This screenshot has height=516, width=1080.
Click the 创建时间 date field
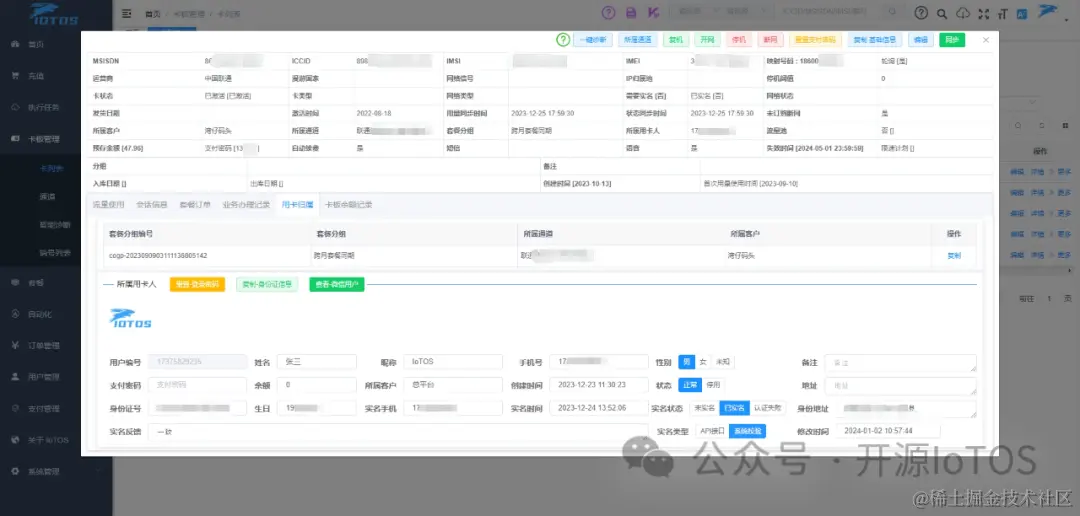click(x=599, y=384)
